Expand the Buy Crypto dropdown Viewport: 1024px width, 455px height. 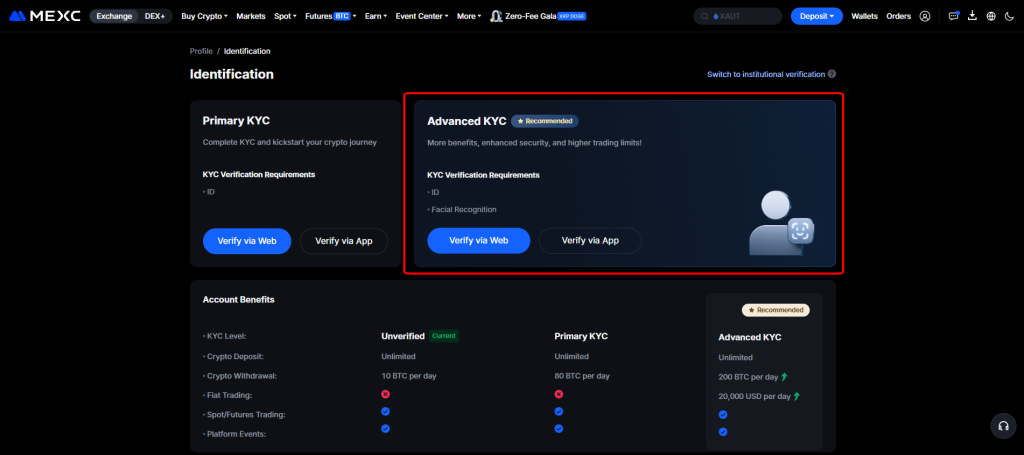204,16
